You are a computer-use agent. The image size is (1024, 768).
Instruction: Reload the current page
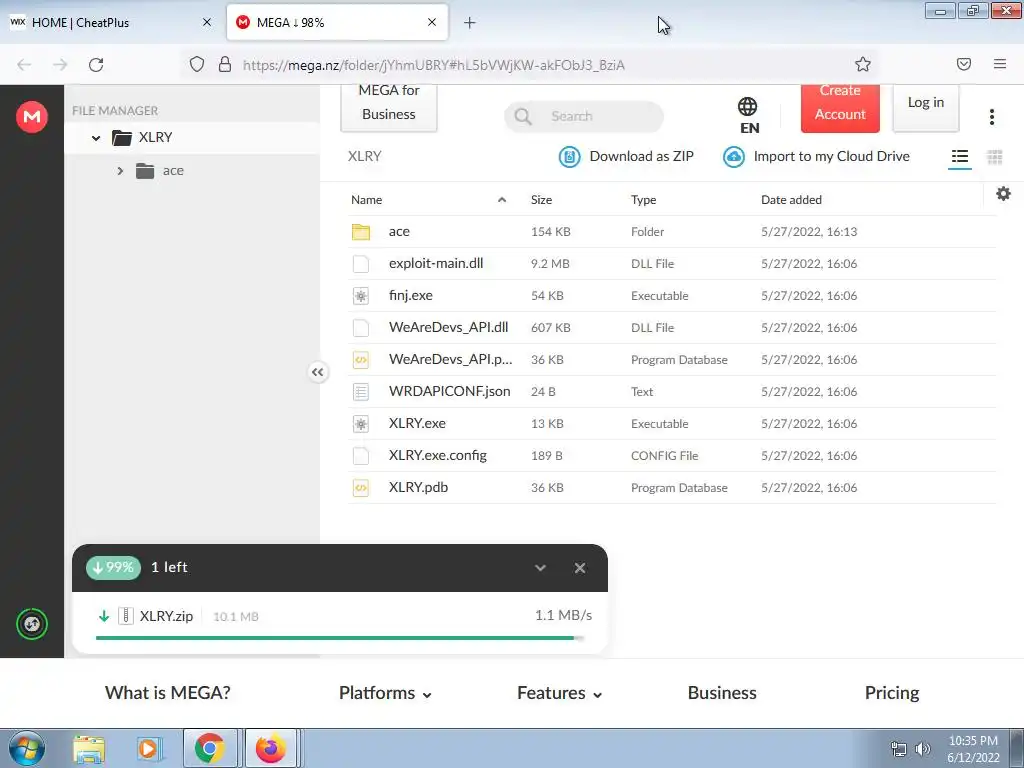click(x=96, y=65)
